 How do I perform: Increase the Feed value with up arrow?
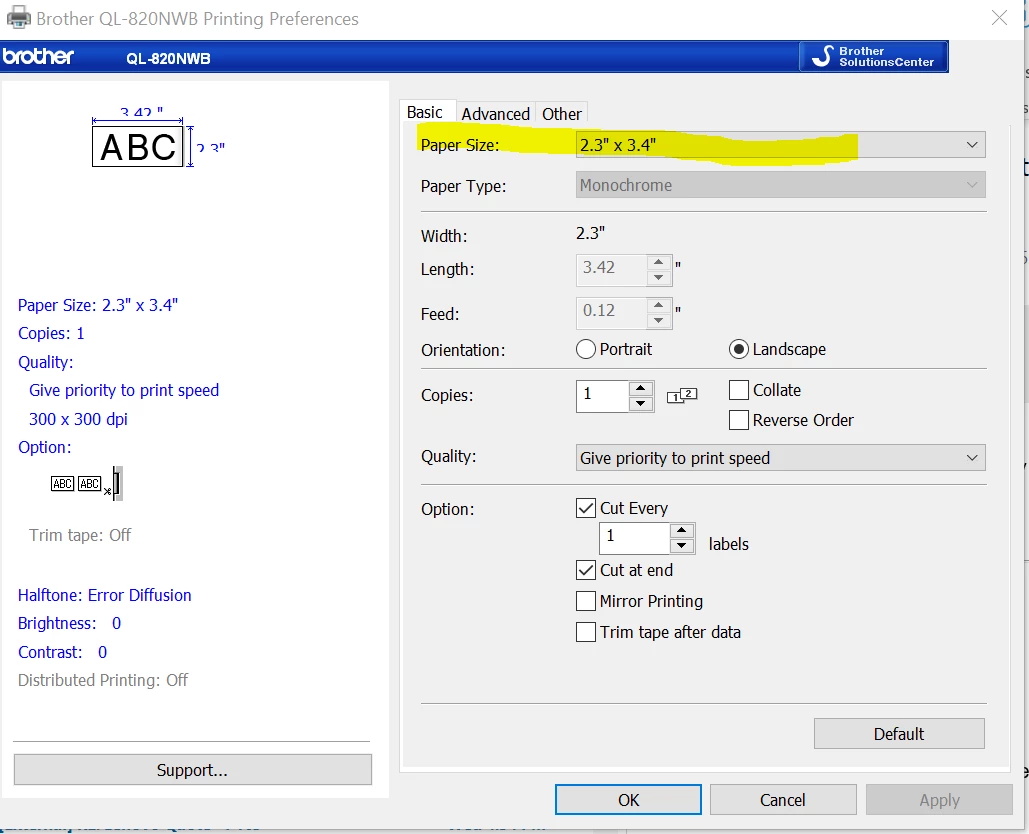click(658, 305)
